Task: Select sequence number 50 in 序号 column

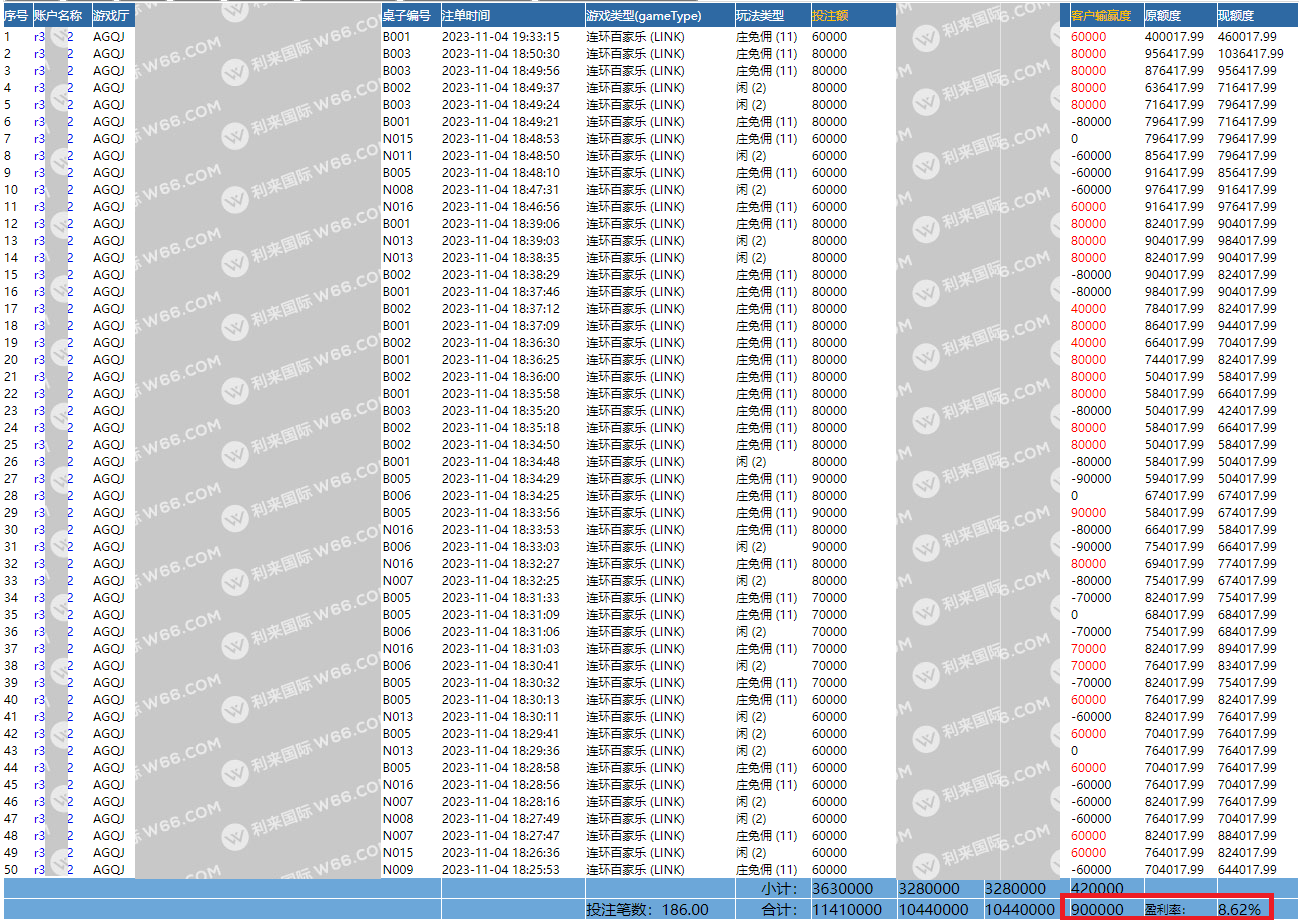Action: click(11, 870)
